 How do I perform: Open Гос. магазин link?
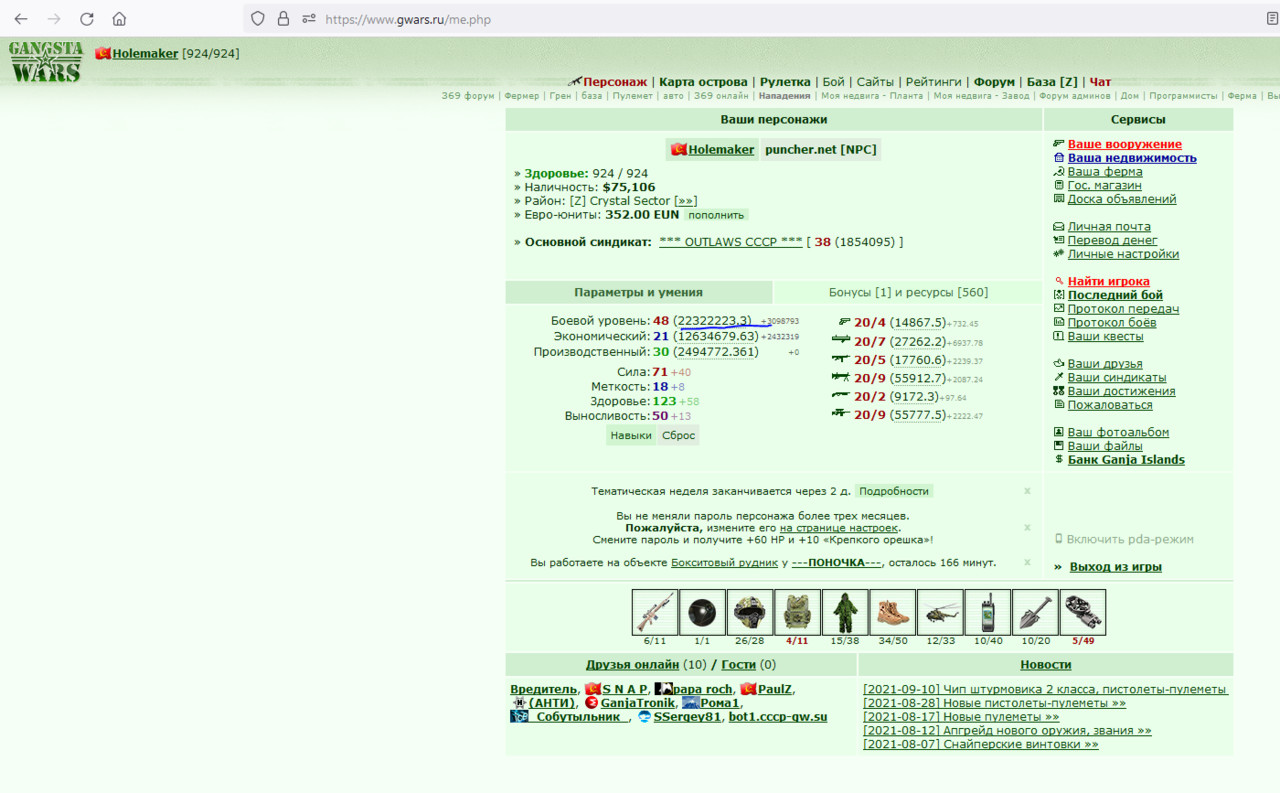1104,185
